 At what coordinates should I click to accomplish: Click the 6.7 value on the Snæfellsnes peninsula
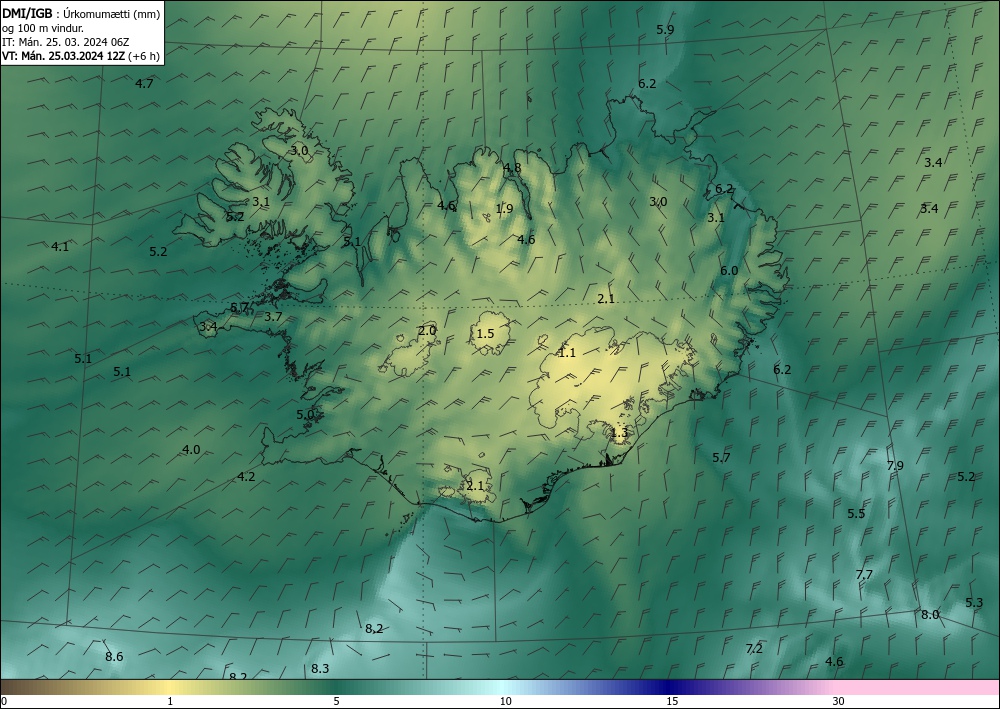pyautogui.click(x=239, y=308)
